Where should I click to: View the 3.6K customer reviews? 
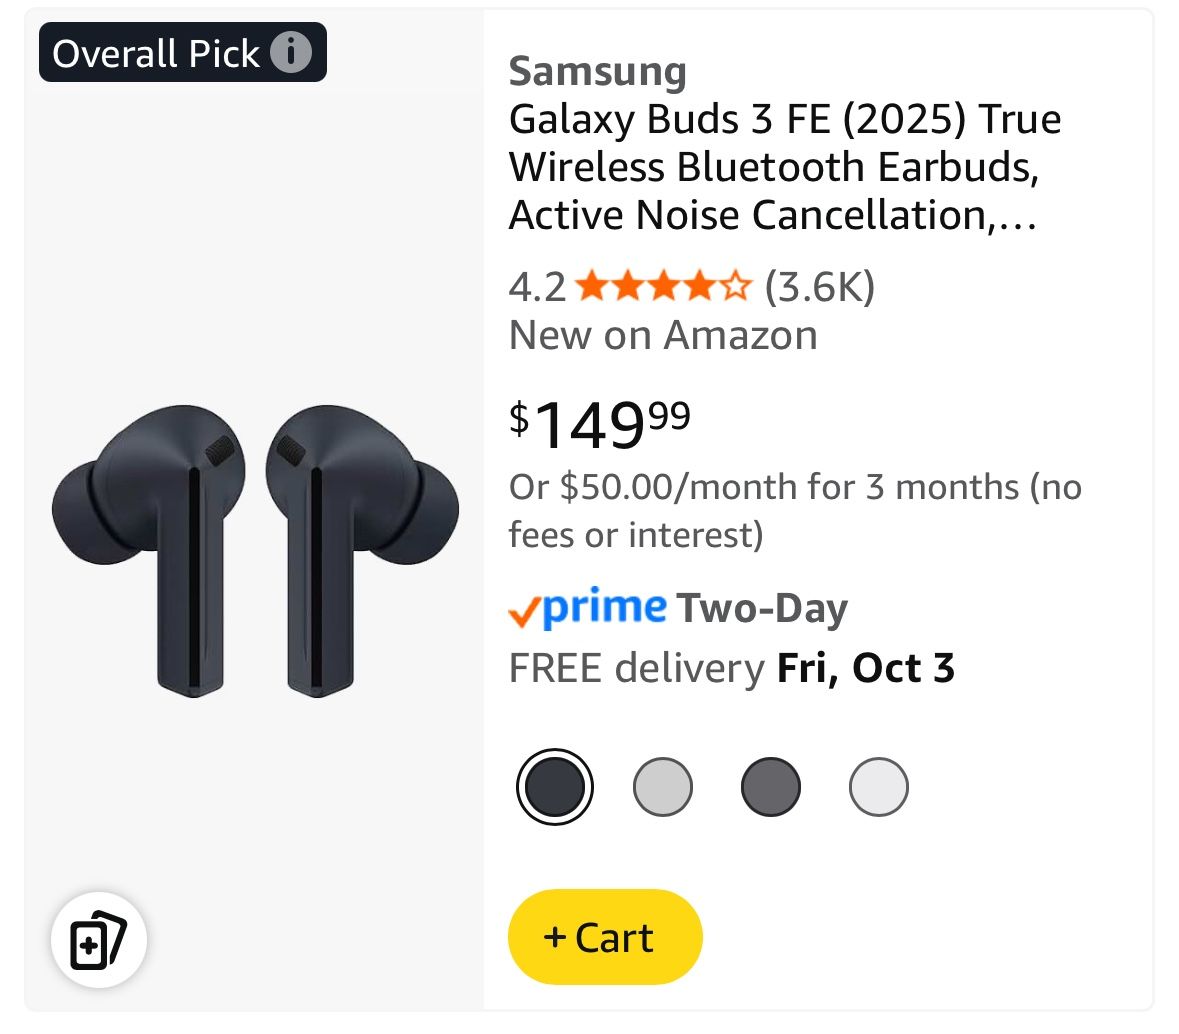click(820, 287)
